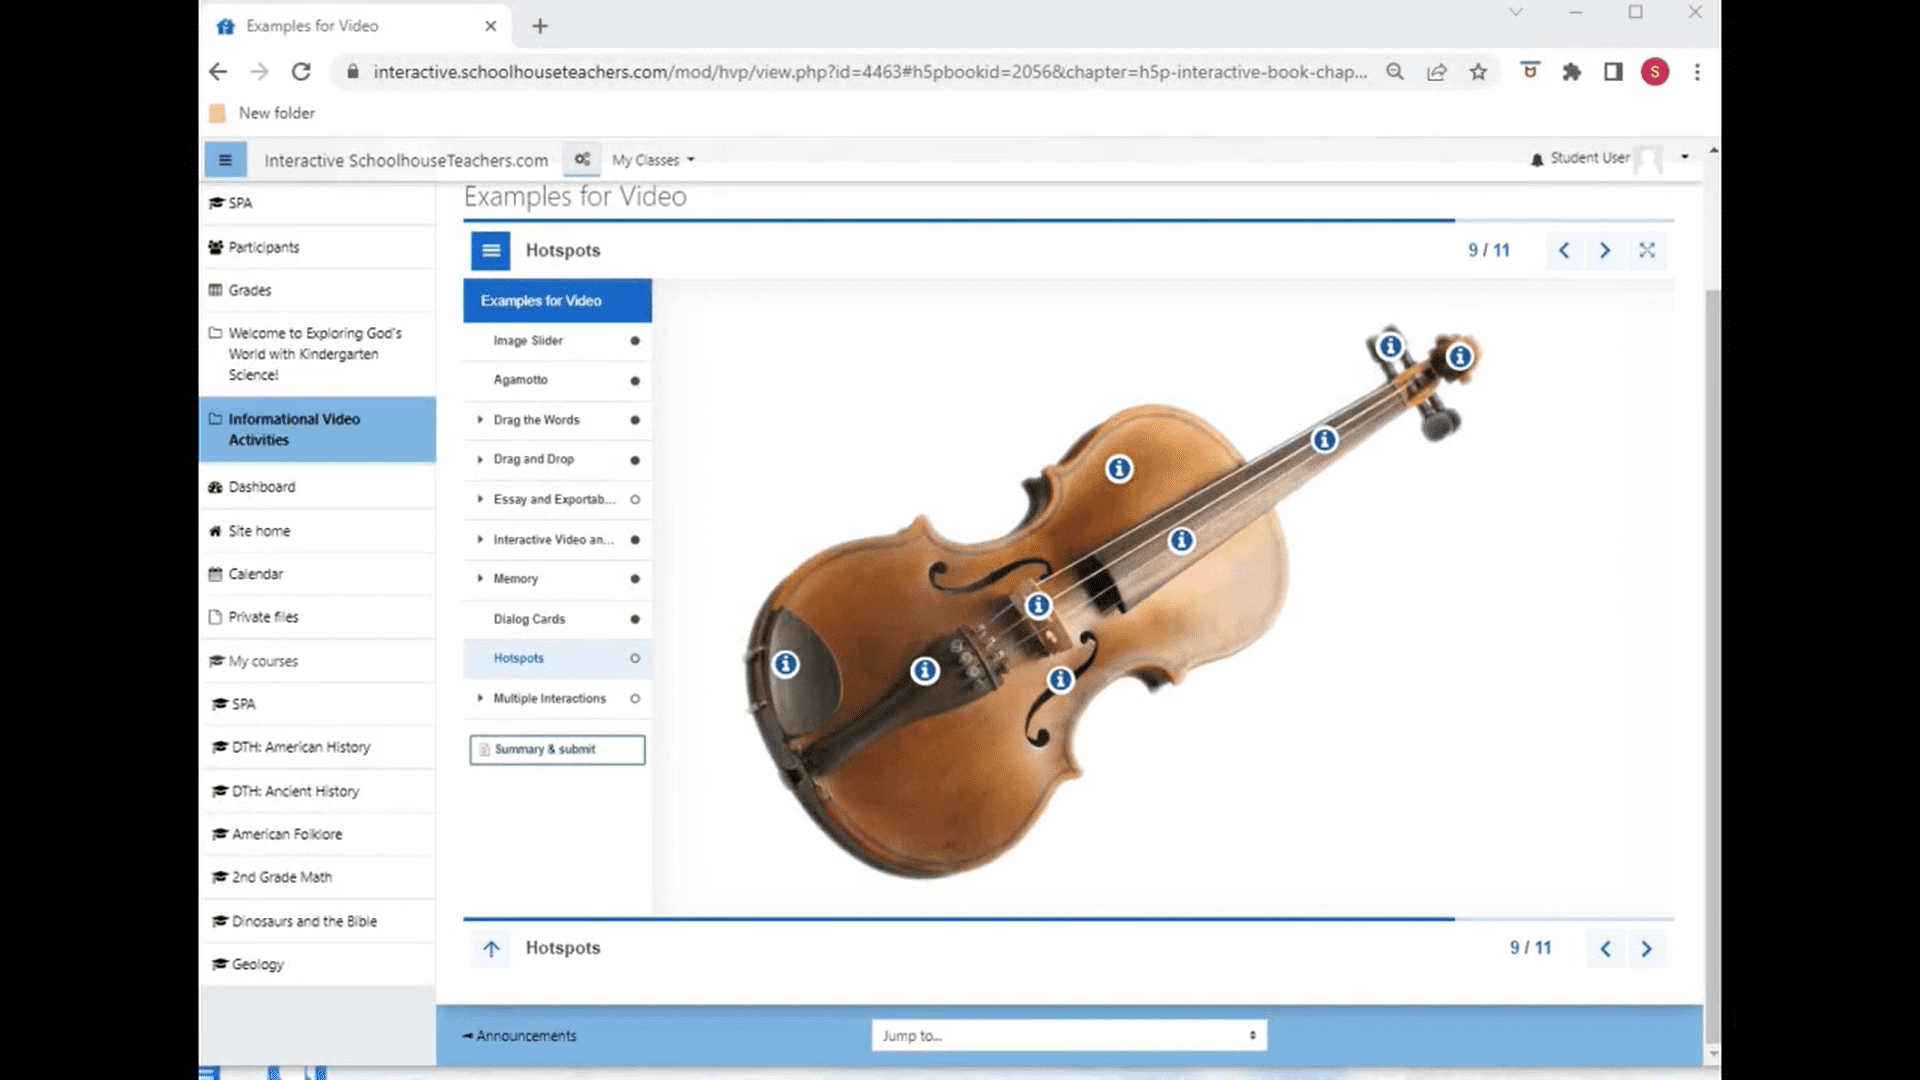Viewport: 1920px width, 1080px height.
Task: Open Chrome side panel icon
Action: [1613, 72]
